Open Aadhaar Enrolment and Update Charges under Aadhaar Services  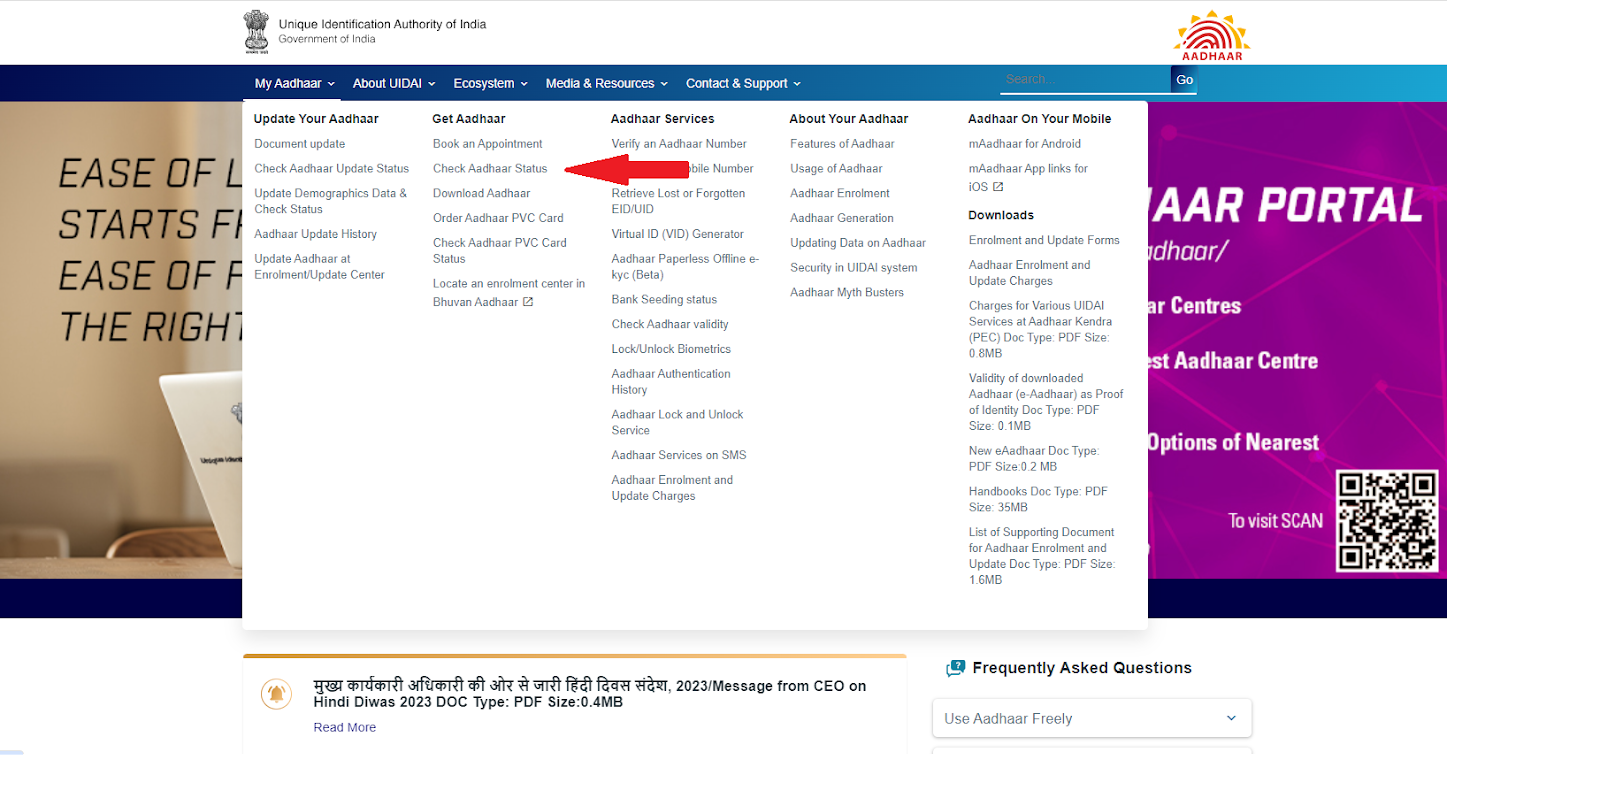click(x=672, y=488)
